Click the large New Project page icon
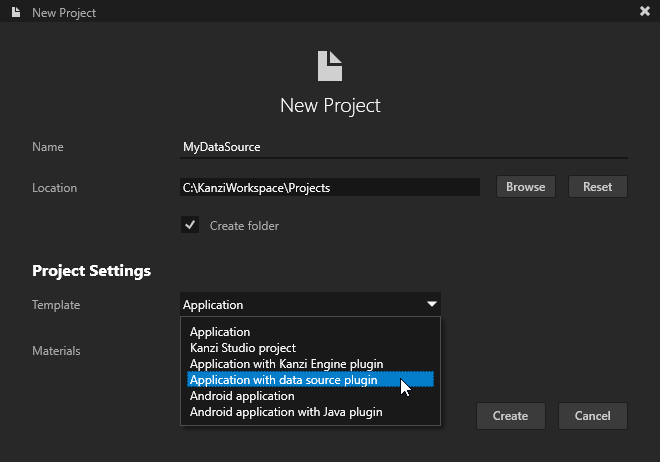Viewport: 660px width, 462px height. [x=330, y=66]
